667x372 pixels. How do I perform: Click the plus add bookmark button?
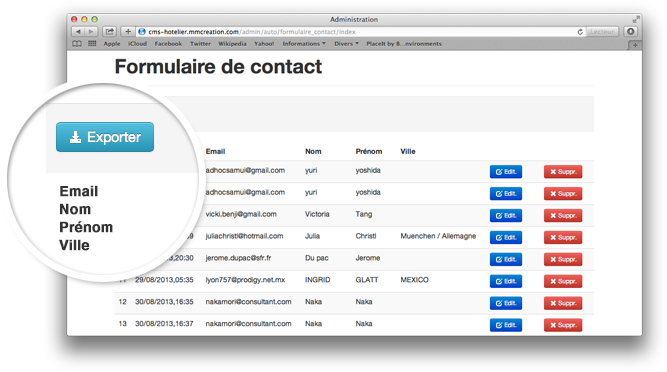(x=128, y=31)
